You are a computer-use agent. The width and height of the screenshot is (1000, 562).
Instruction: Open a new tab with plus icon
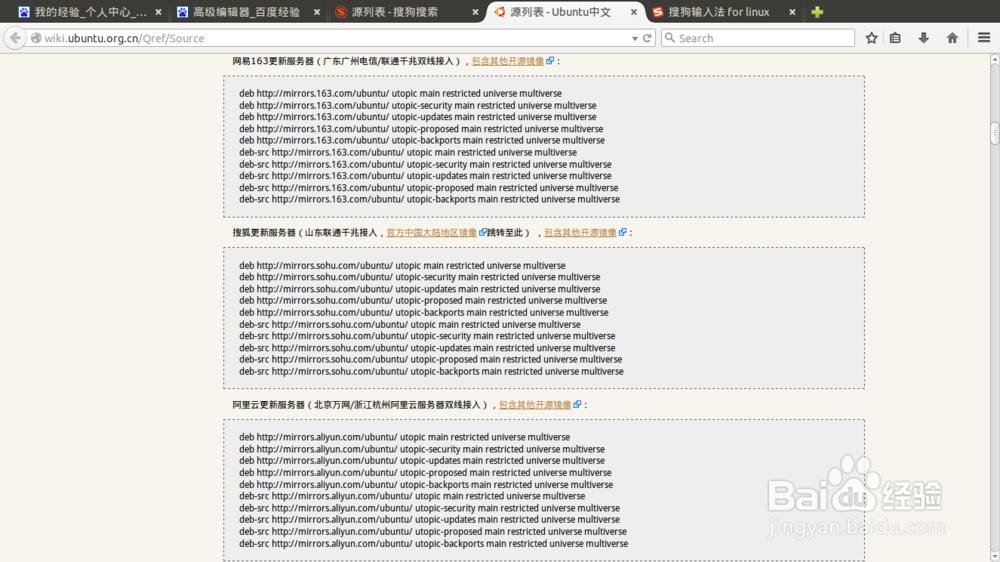point(817,11)
